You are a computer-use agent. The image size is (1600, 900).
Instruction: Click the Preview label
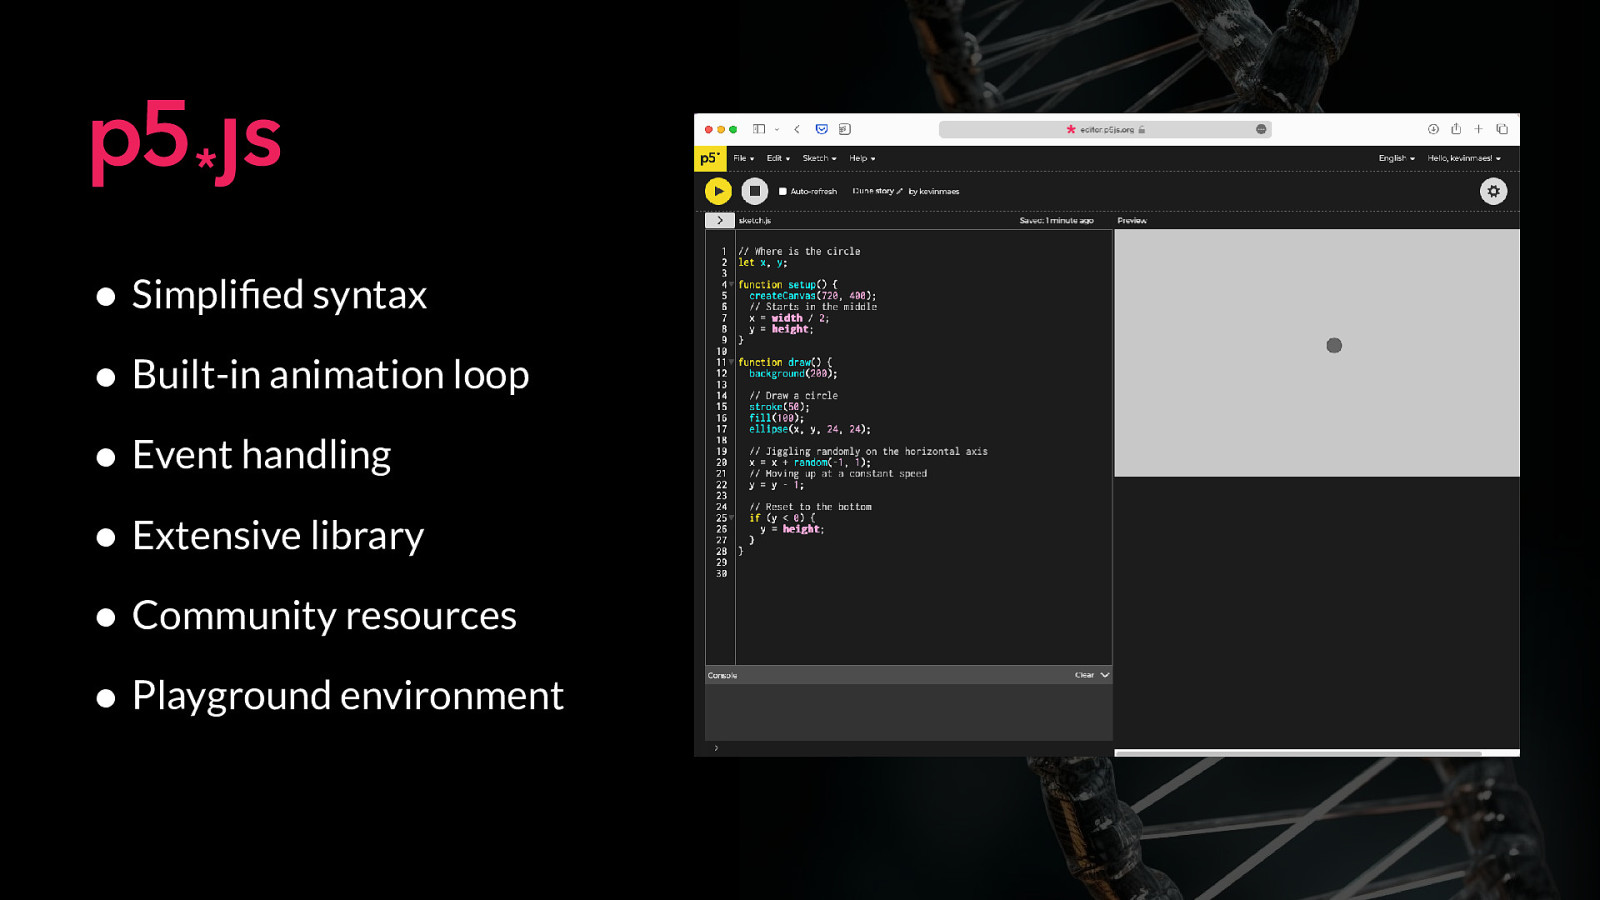tap(1132, 220)
